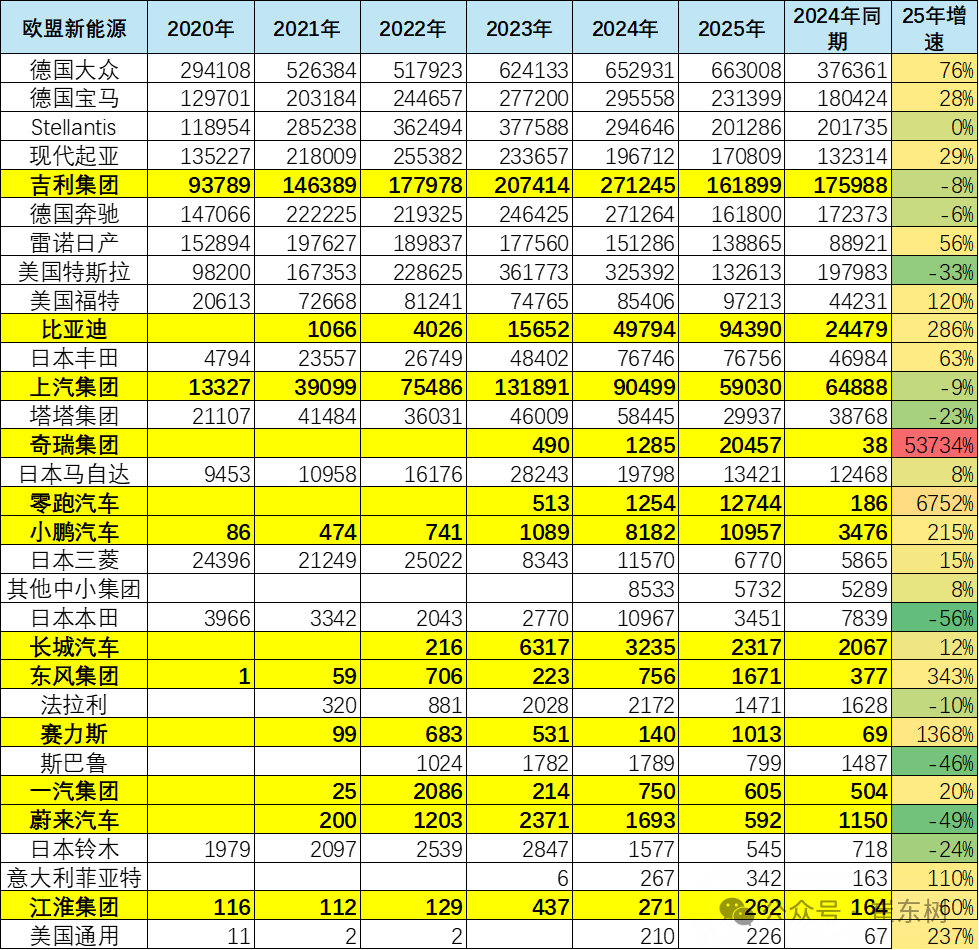Select the highlighted 比亚迪 row label
This screenshot has height=950, width=979.
tap(74, 329)
